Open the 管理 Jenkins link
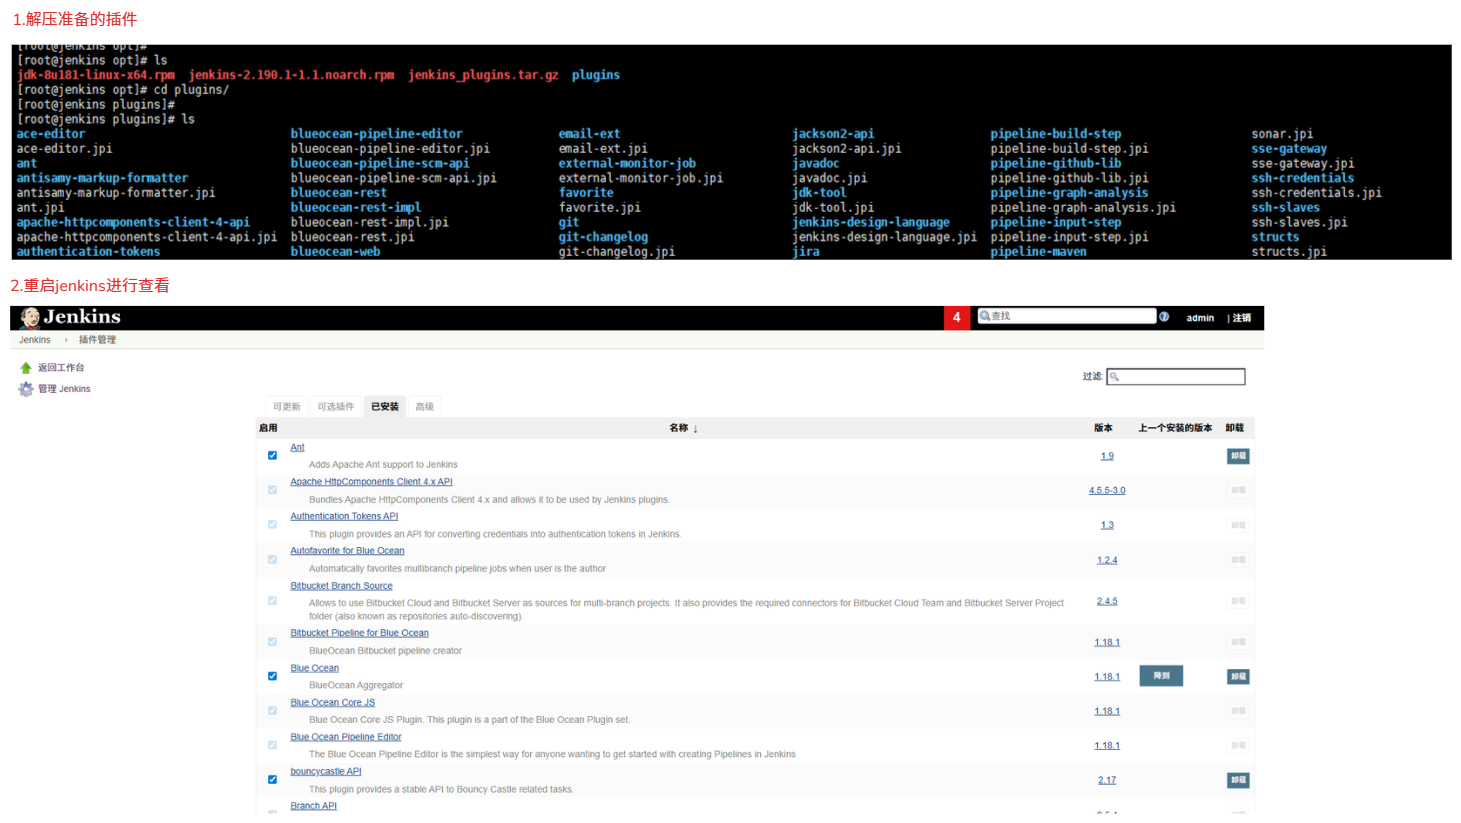1461x823 pixels. click(x=64, y=389)
